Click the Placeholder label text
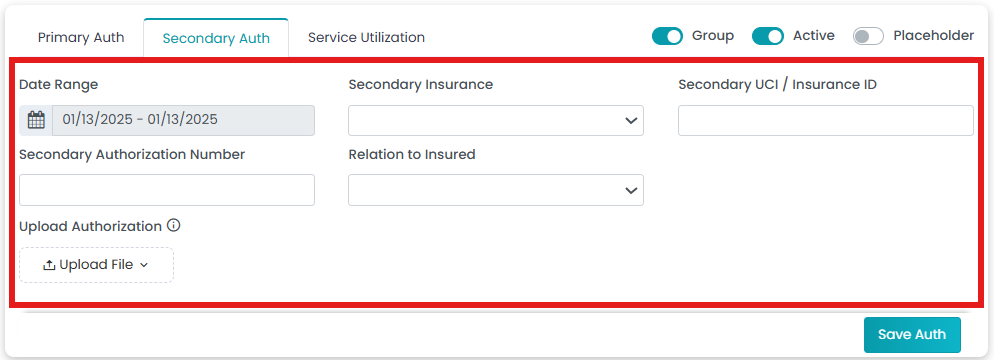Image resolution: width=994 pixels, height=360 pixels. click(934, 35)
